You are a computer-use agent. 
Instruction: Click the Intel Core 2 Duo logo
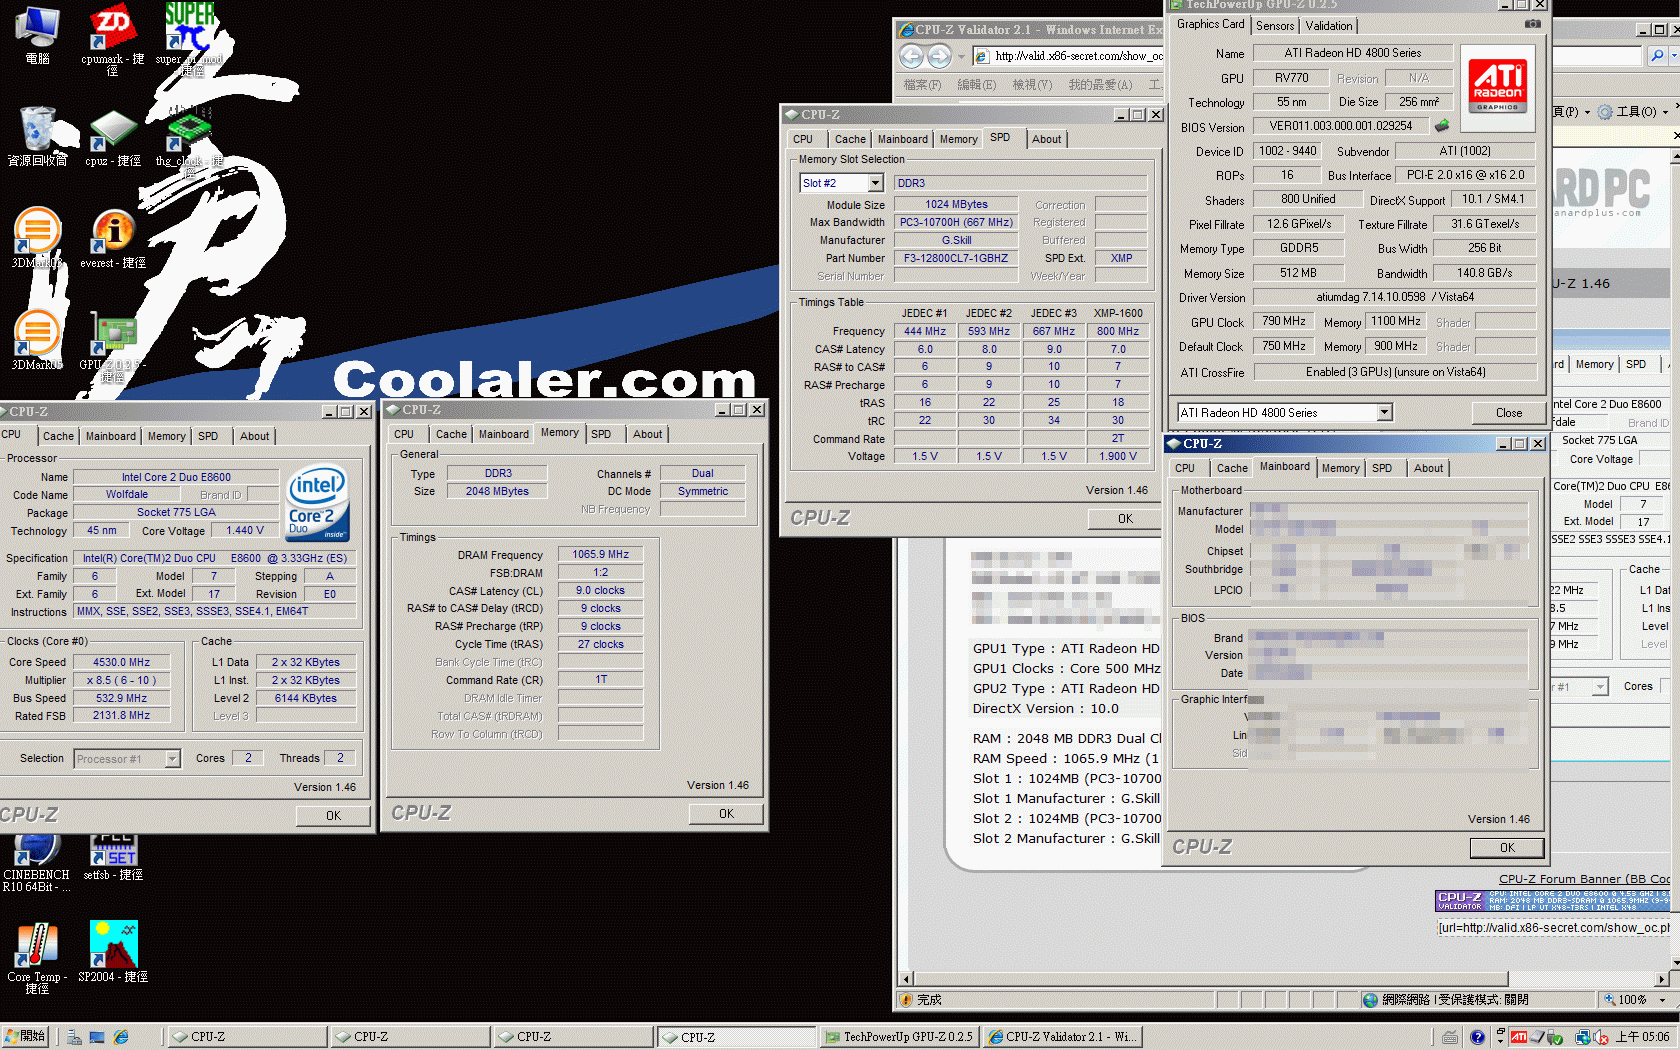click(317, 502)
